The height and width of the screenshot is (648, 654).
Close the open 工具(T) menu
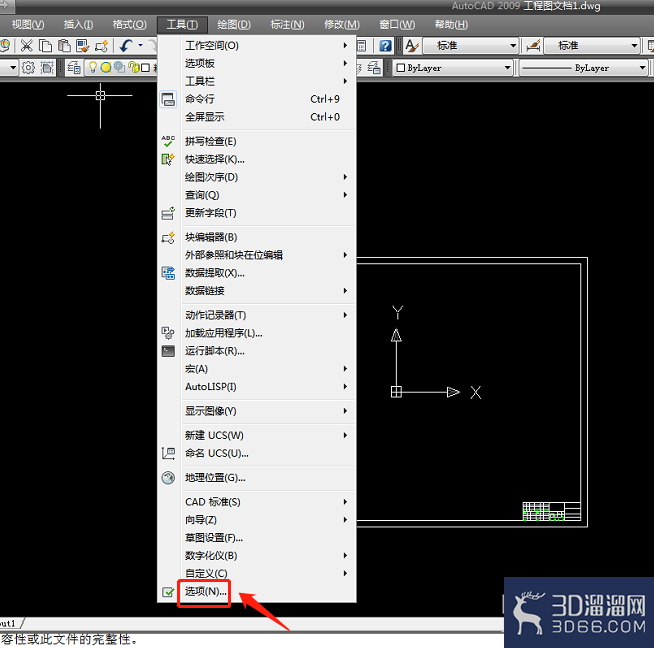(182, 25)
